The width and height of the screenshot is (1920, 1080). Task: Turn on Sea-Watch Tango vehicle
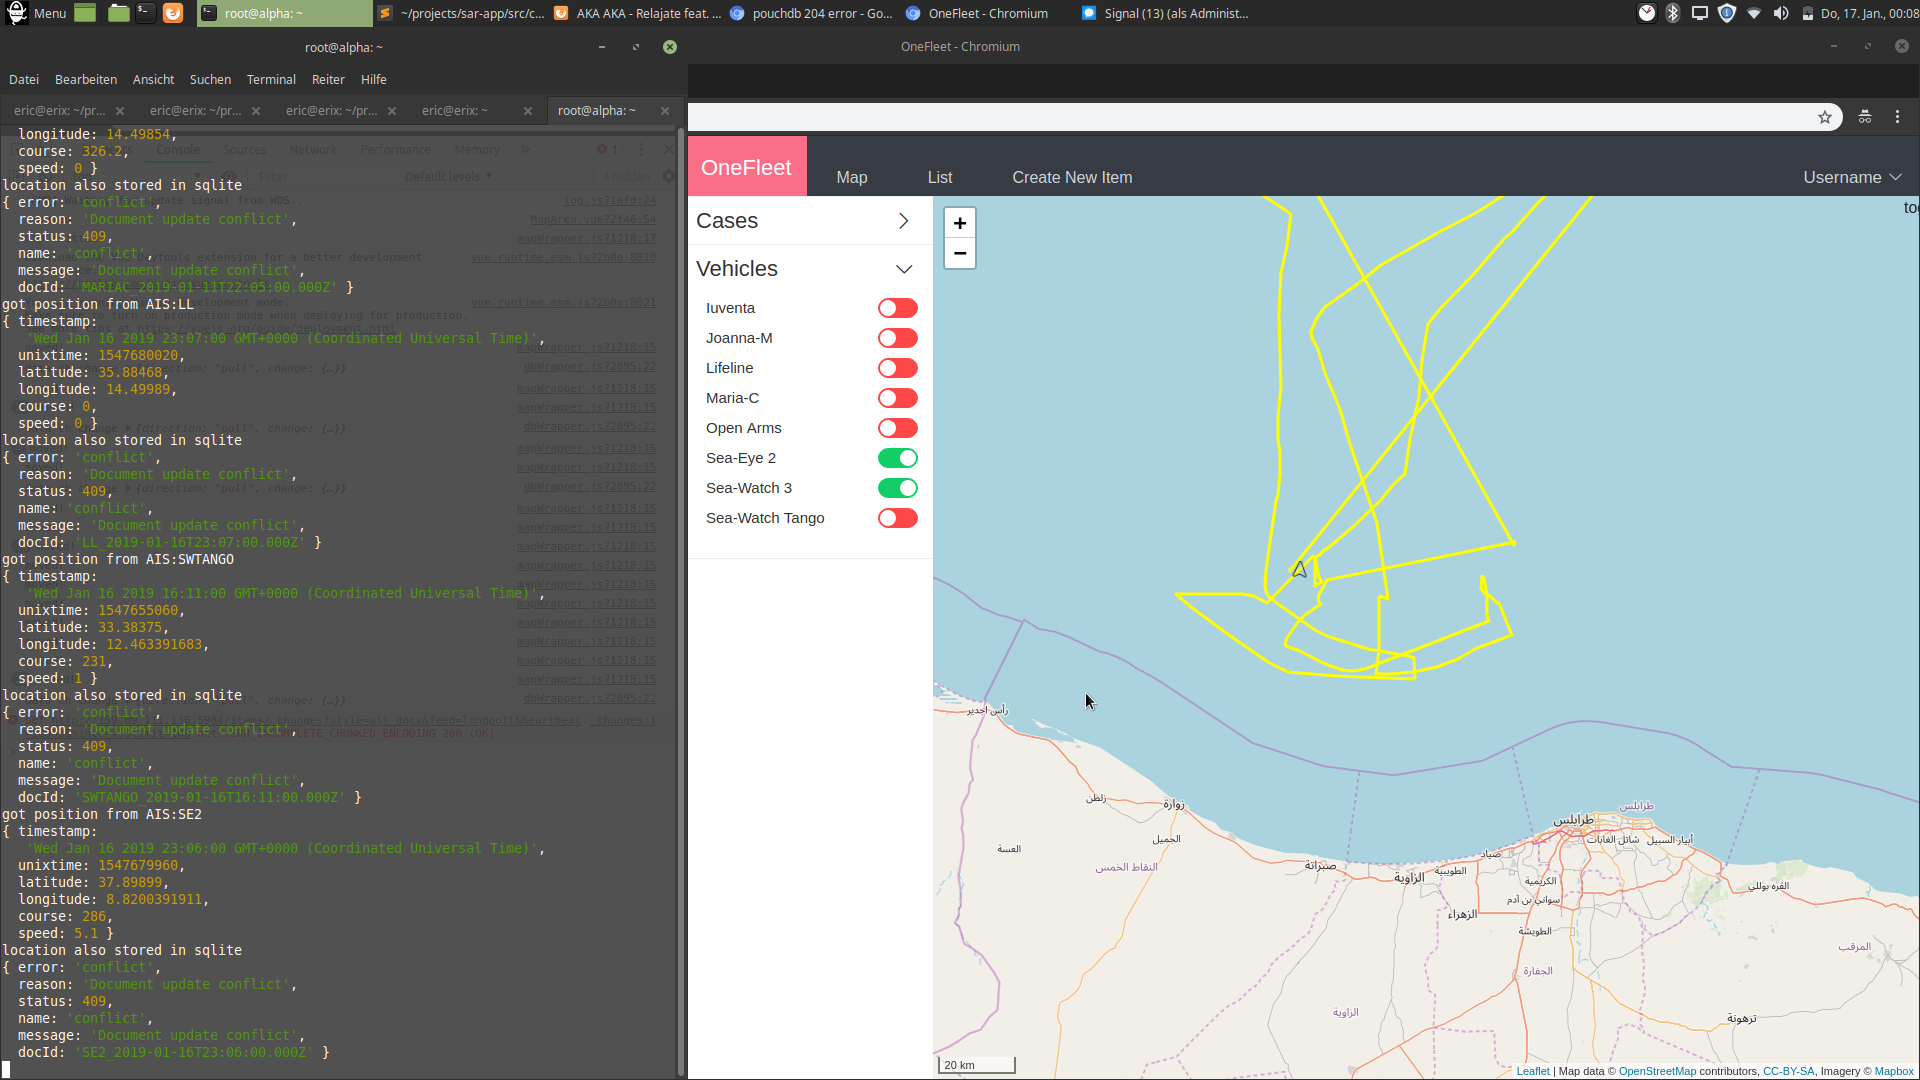click(x=898, y=518)
